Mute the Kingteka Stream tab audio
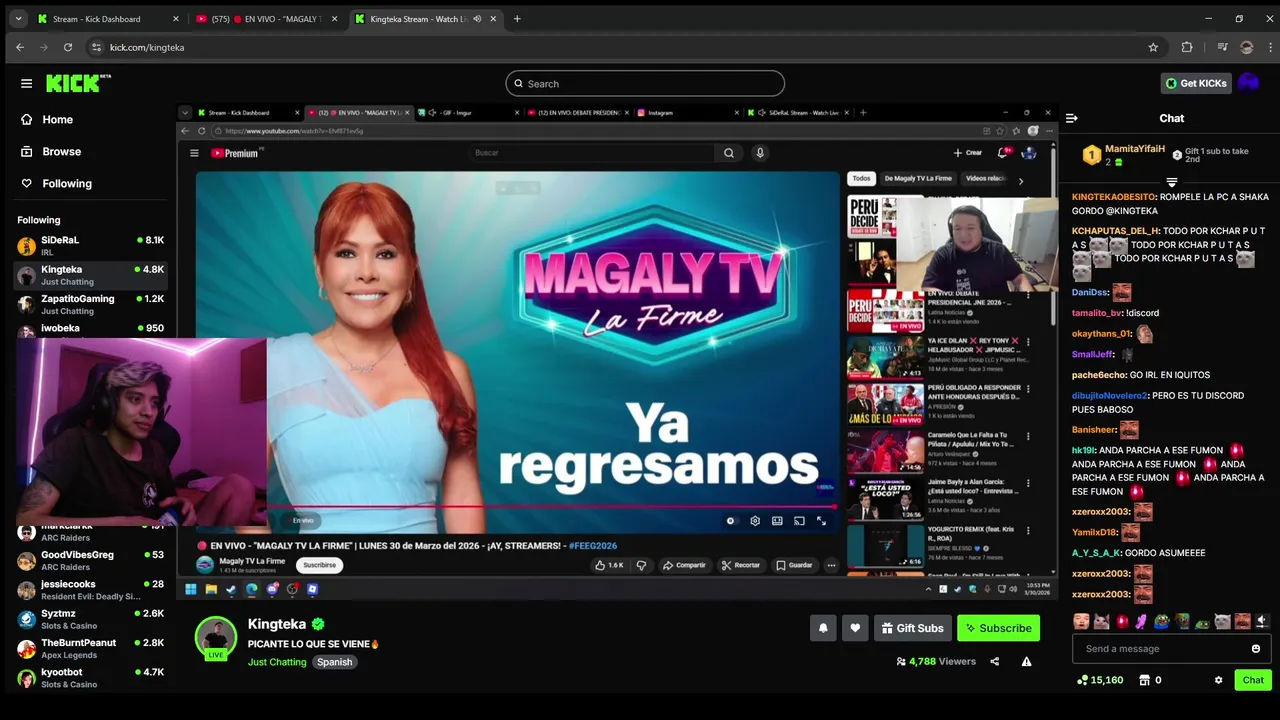The height and width of the screenshot is (720, 1280). coord(477,19)
